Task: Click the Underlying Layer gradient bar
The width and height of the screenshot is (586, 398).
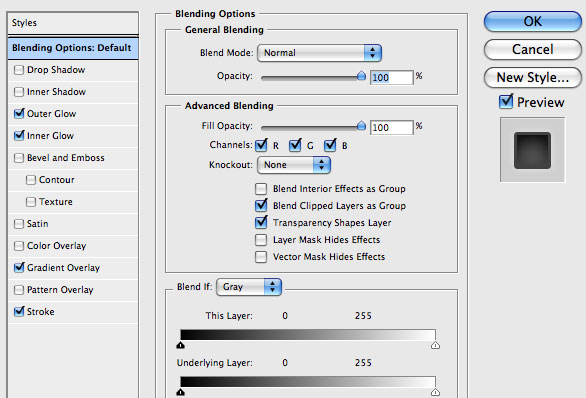Action: (308, 382)
